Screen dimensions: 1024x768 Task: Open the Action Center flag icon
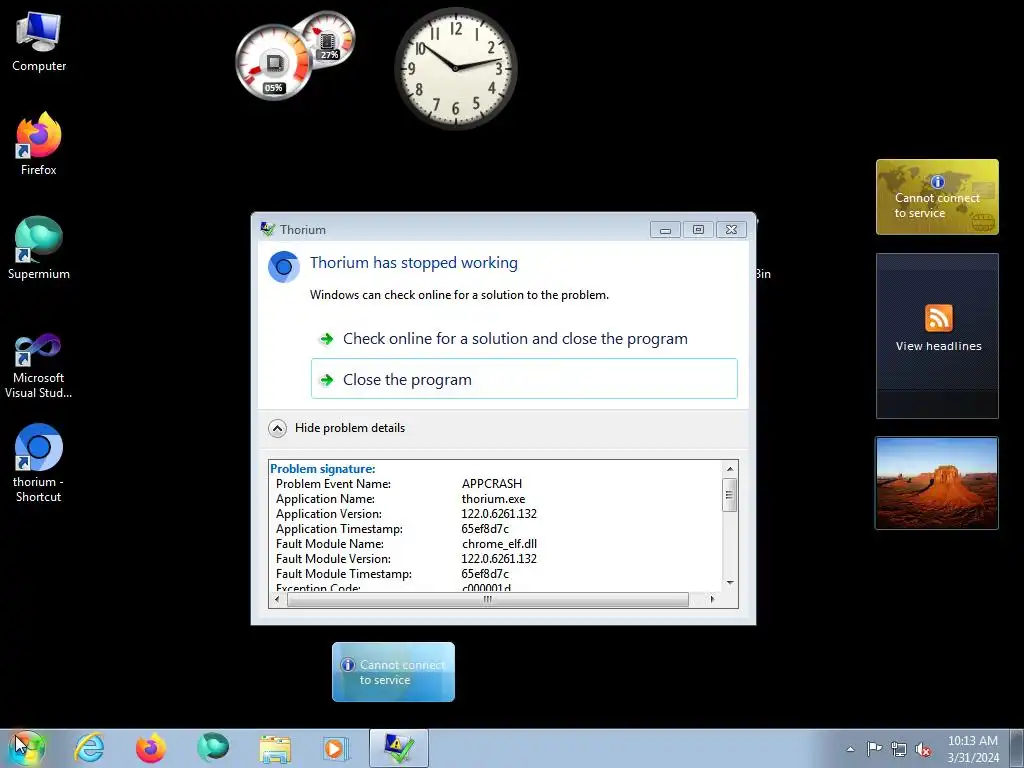[x=874, y=749]
